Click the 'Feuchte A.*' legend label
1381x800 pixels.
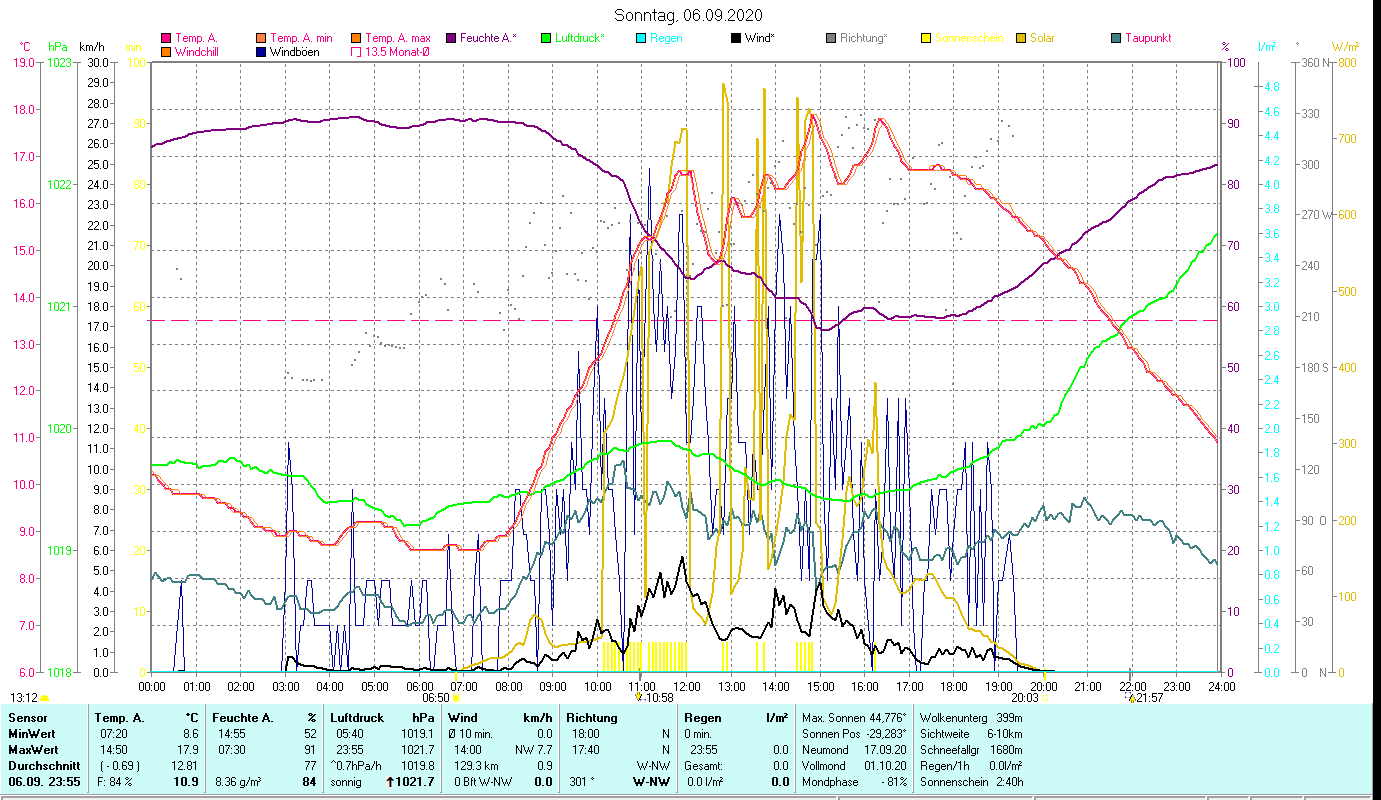[x=489, y=39]
